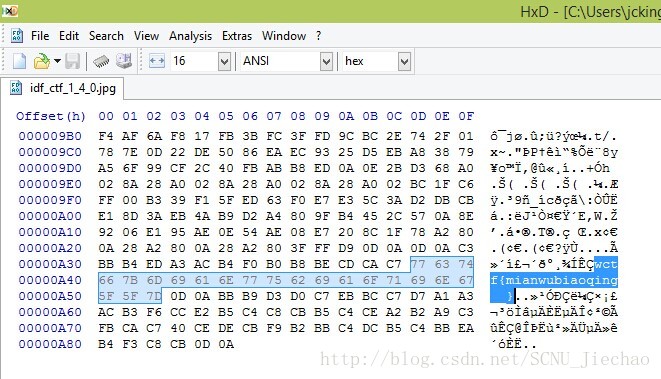661x379 pixels.
Task: Click the Open RAM chip icon
Action: point(101,62)
